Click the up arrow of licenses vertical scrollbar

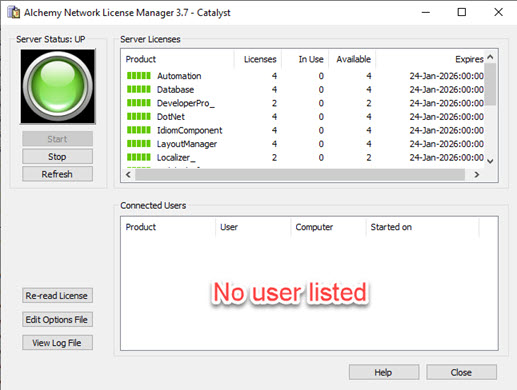pyautogui.click(x=490, y=57)
